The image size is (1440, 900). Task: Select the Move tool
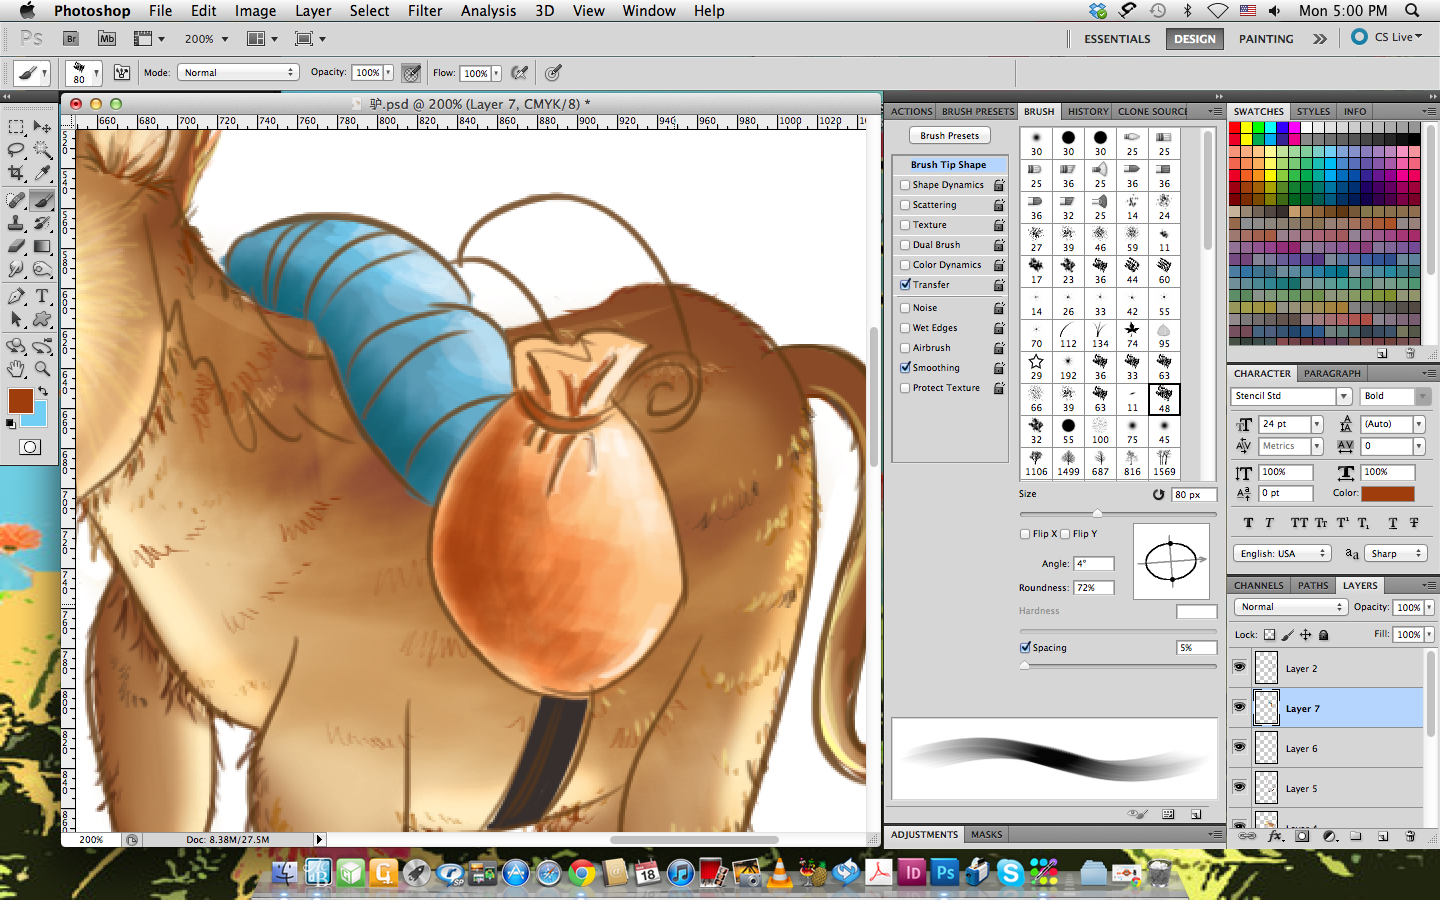tap(42, 127)
